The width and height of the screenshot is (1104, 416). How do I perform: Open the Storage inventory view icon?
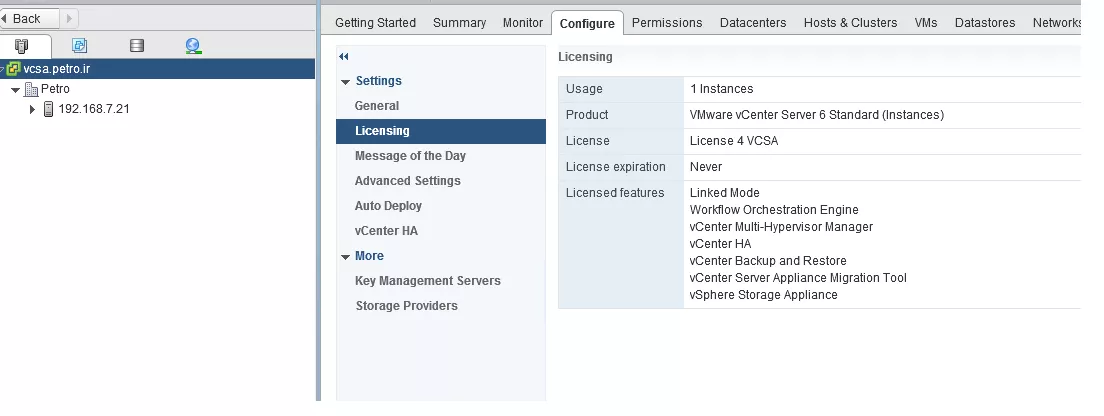point(137,46)
